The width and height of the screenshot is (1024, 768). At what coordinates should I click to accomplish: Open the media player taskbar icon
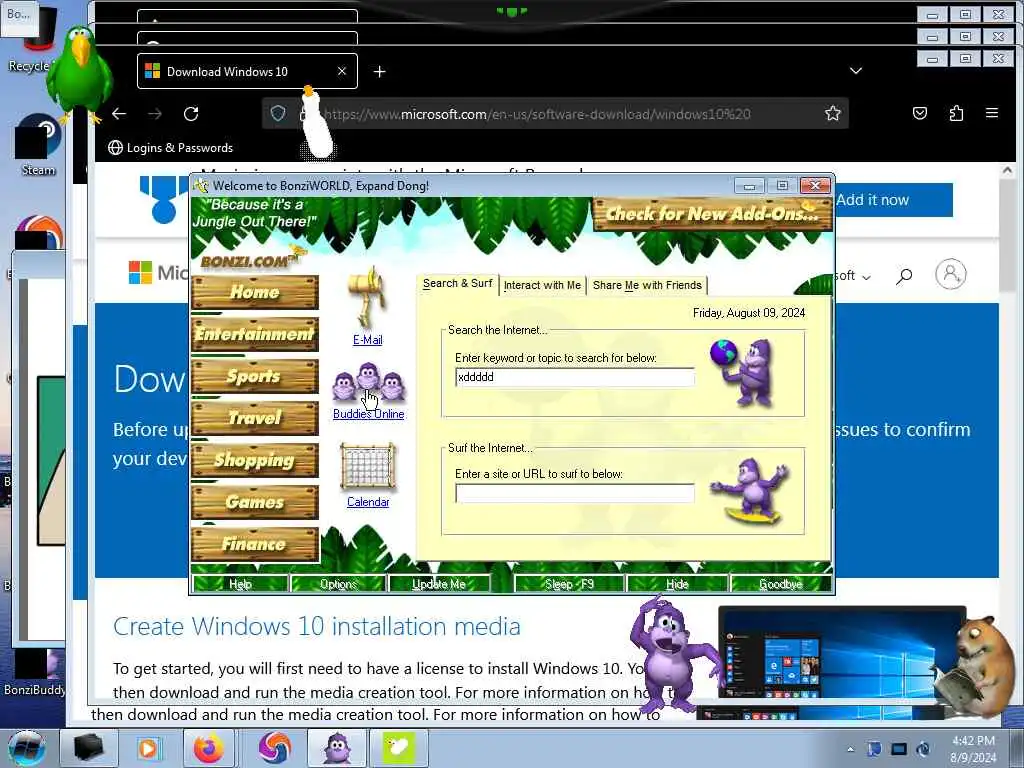[148, 748]
